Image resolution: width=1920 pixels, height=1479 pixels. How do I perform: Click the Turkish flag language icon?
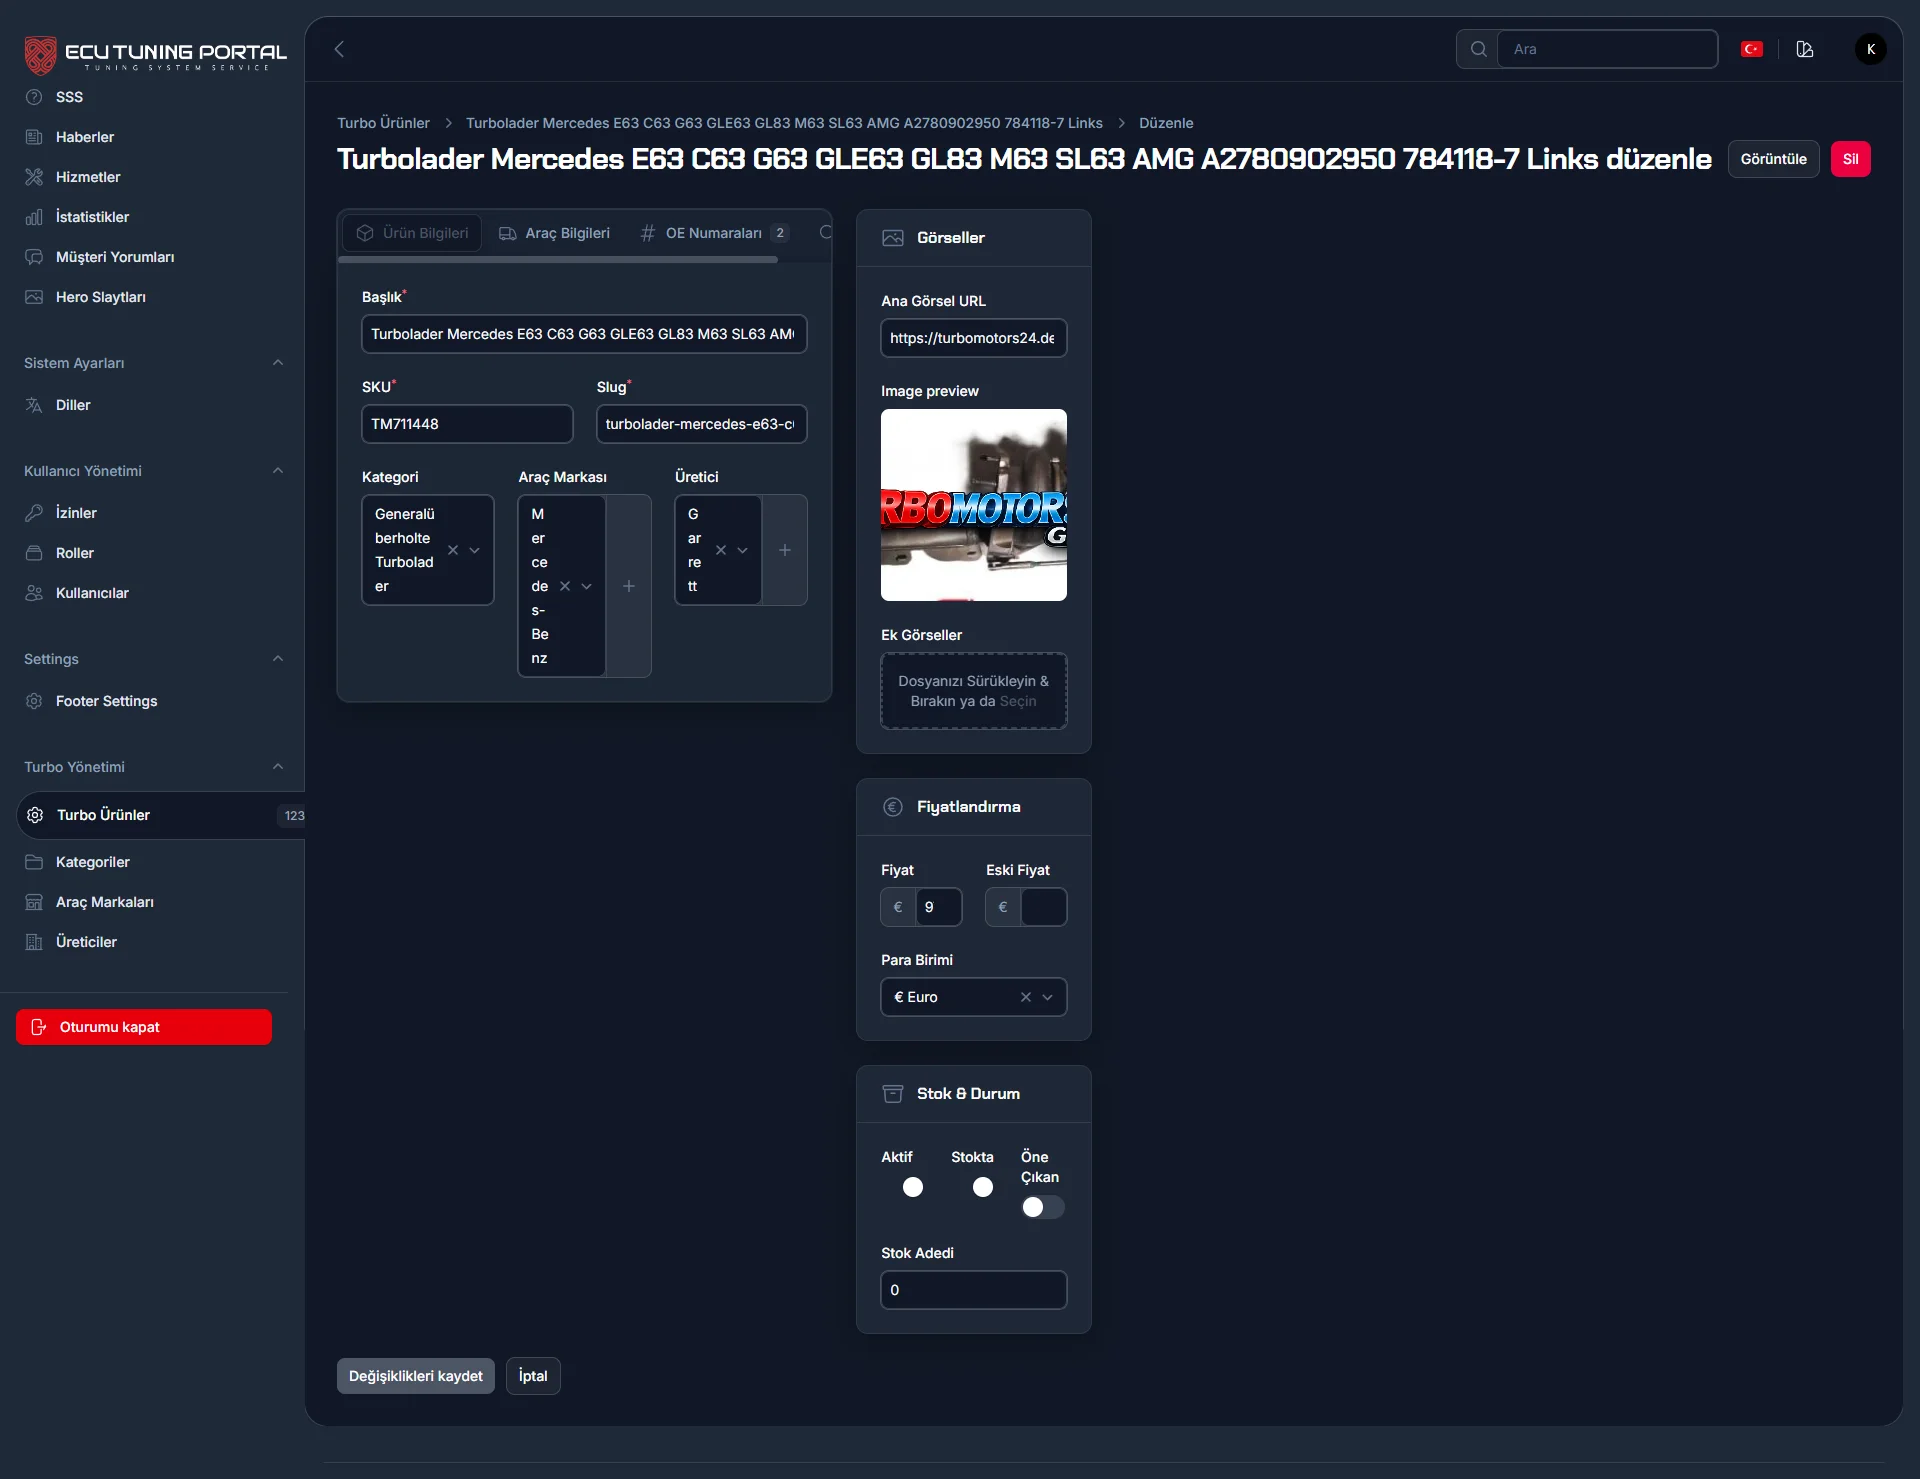[x=1751, y=49]
